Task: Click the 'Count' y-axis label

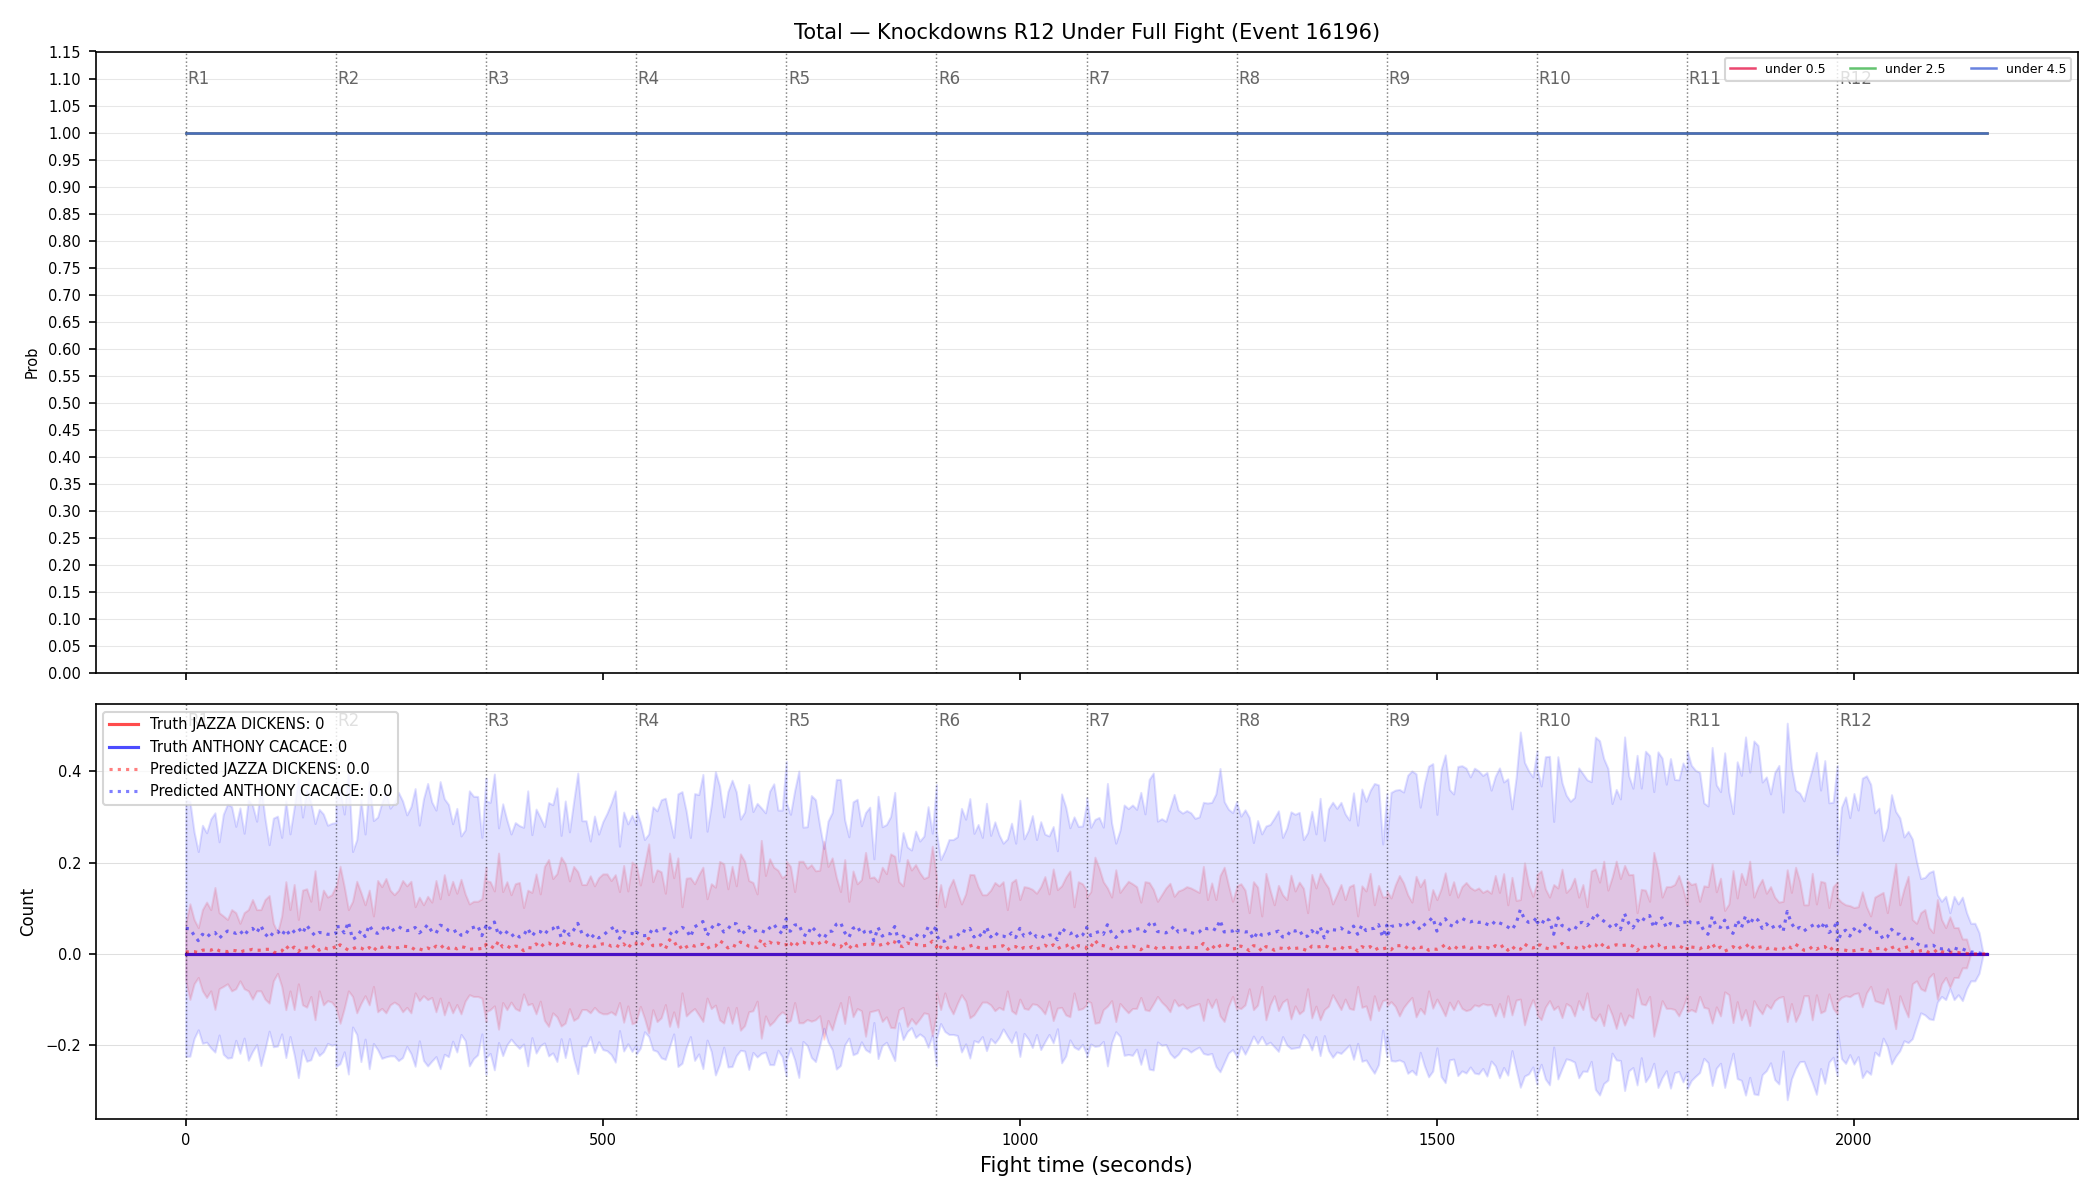Action: pos(27,912)
